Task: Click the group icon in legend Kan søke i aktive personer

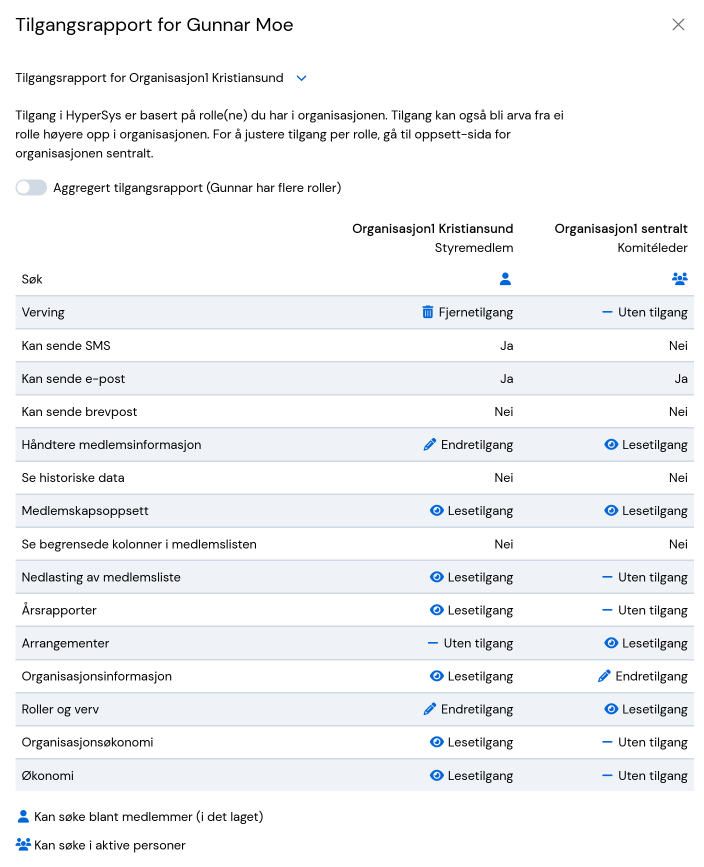Action: 23,845
